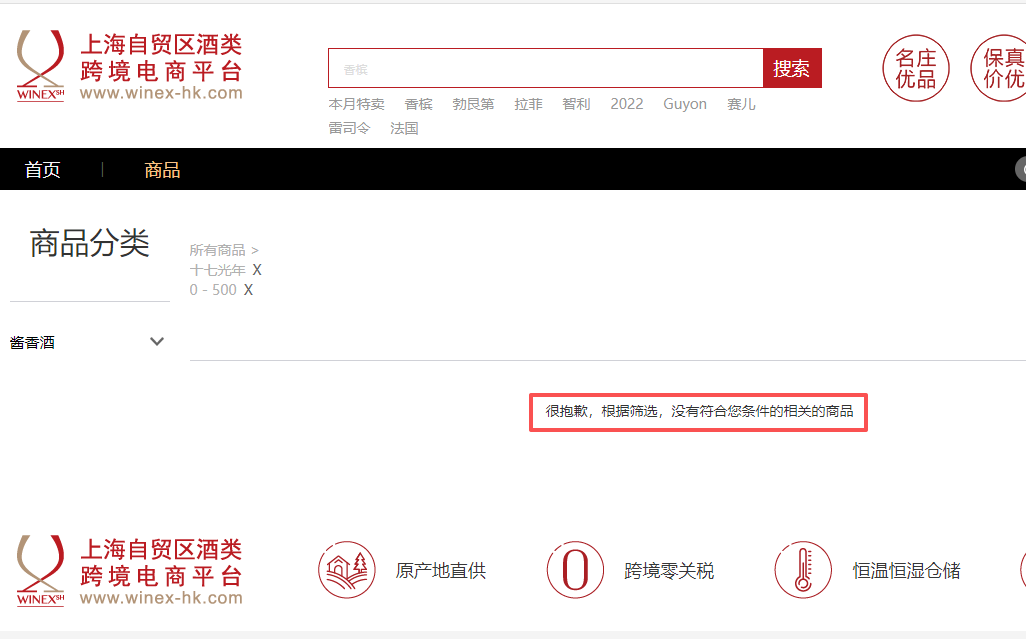Open the 酱香酒 category
The width and height of the screenshot is (1026, 639).
(x=33, y=343)
